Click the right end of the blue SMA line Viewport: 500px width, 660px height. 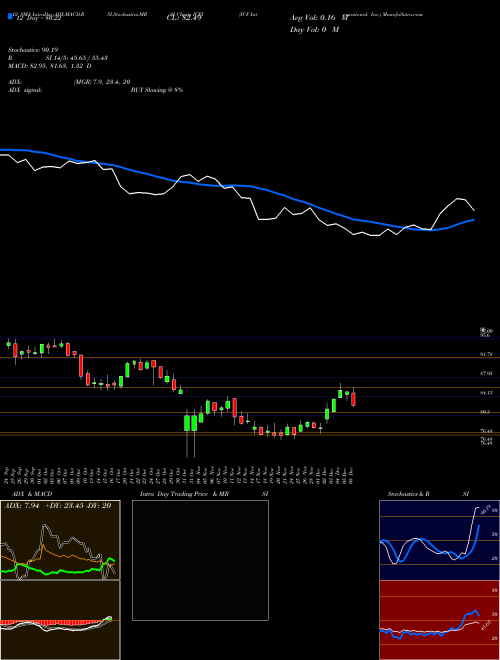pyautogui.click(x=474, y=220)
